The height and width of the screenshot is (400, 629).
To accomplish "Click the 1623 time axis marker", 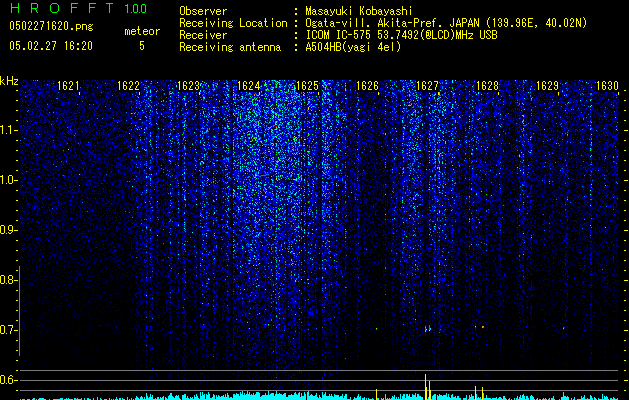I will (189, 86).
